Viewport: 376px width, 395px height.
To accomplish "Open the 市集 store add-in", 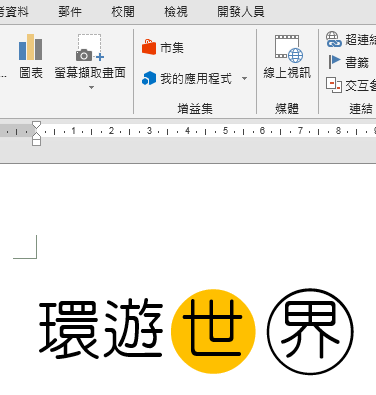I will click(163, 48).
